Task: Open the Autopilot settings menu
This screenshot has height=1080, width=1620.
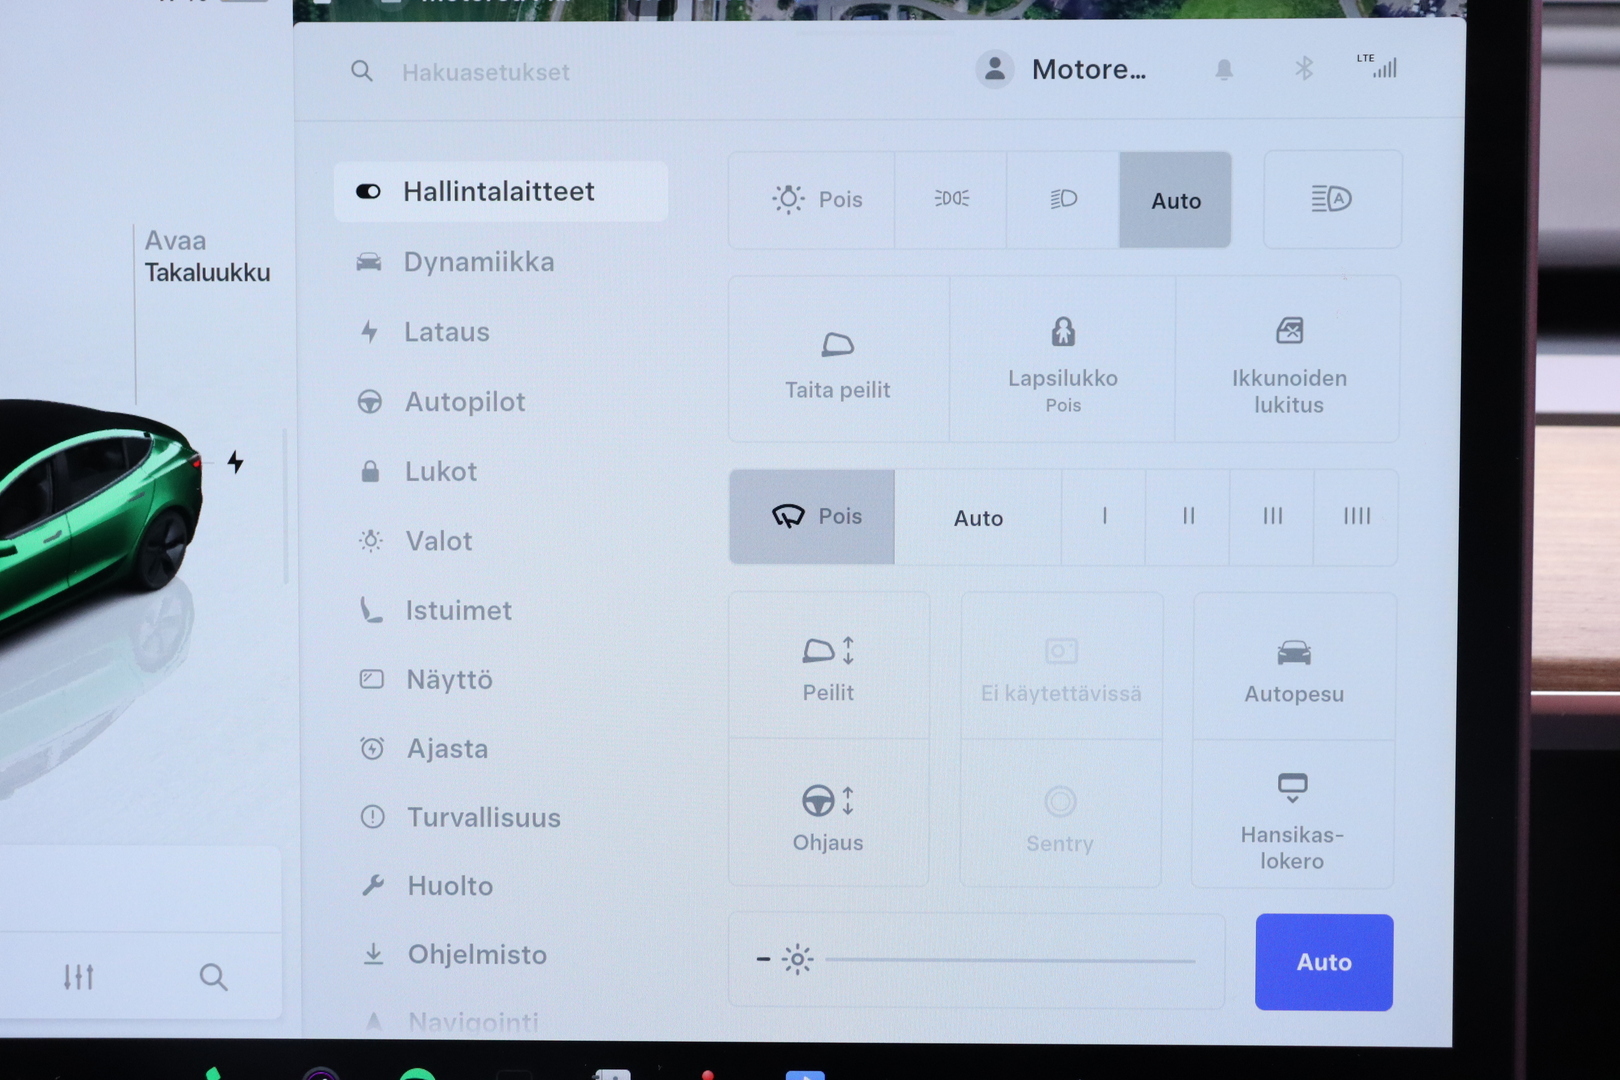Action: tap(464, 402)
